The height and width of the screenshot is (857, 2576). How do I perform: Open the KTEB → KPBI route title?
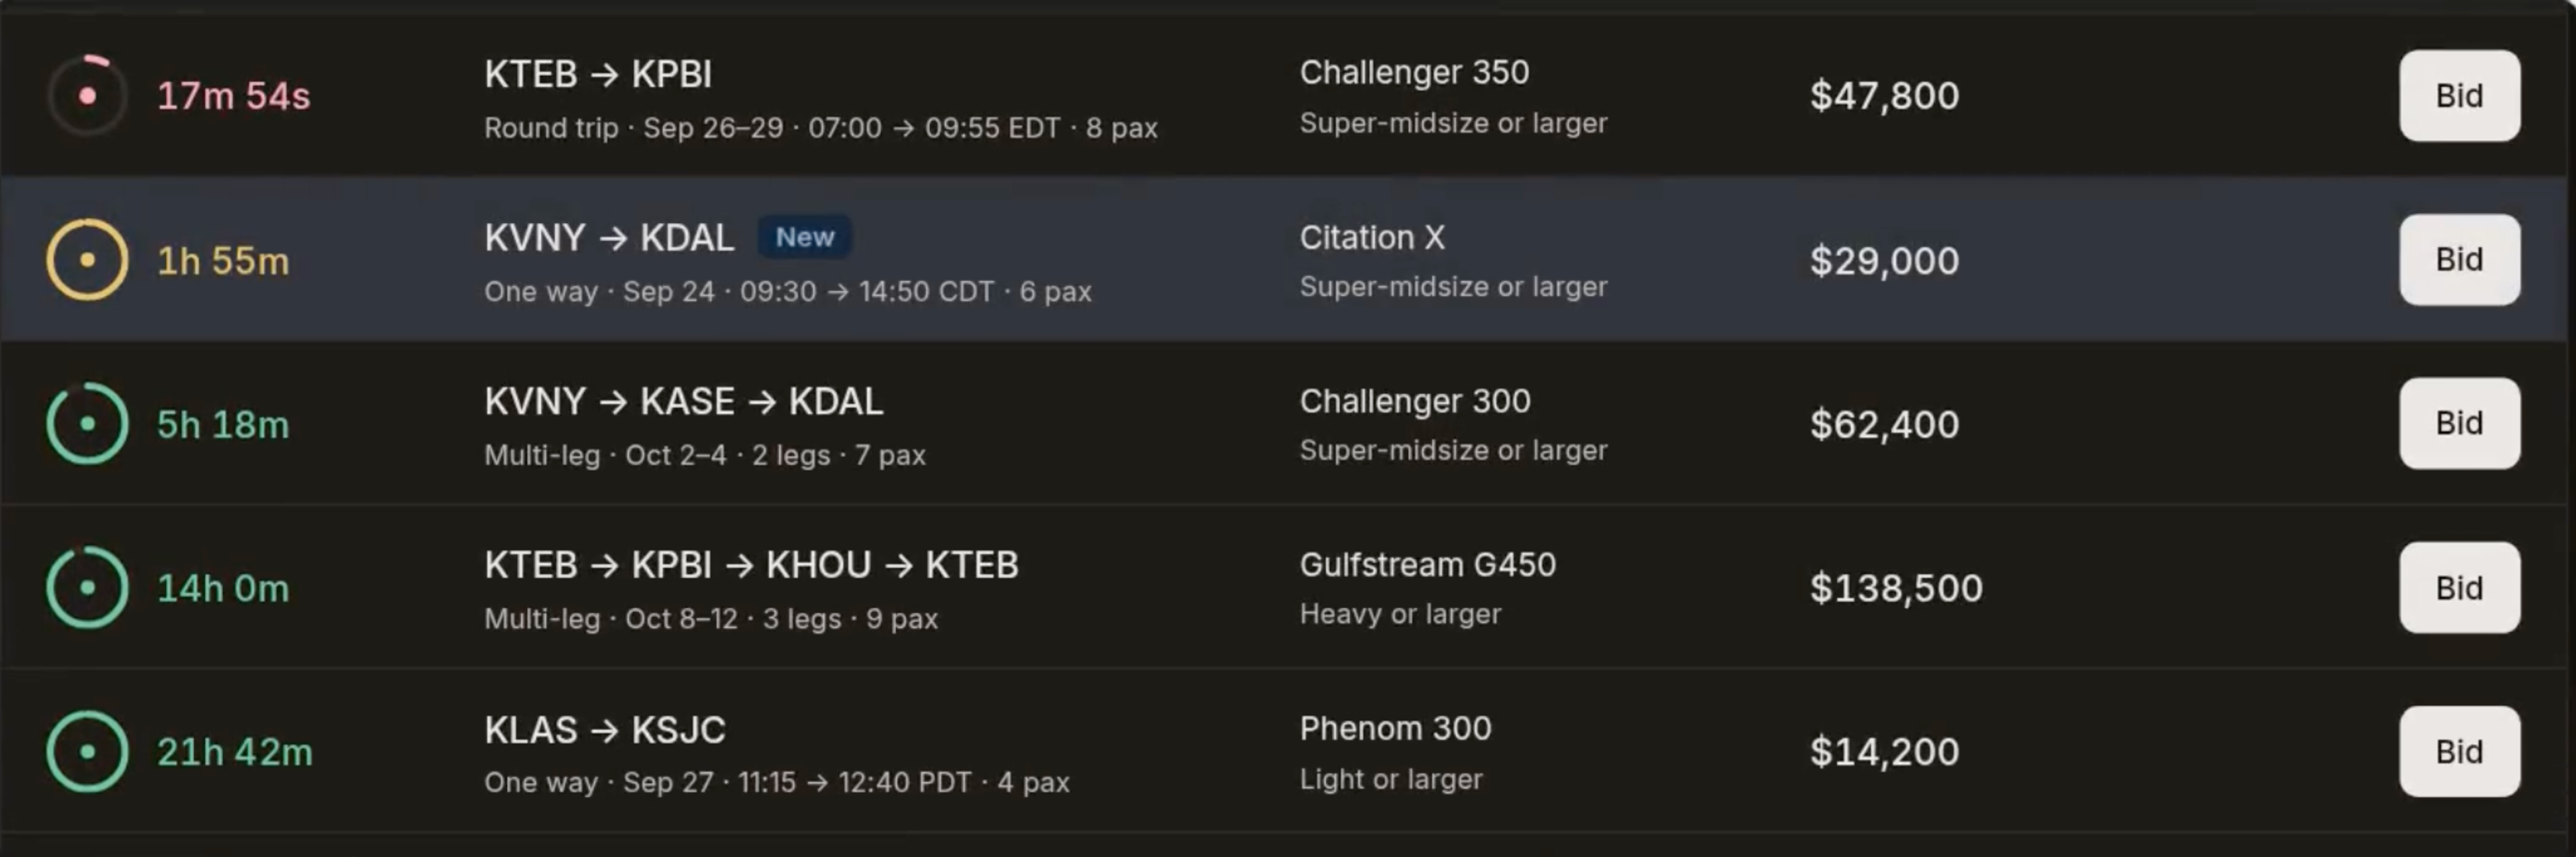(598, 74)
